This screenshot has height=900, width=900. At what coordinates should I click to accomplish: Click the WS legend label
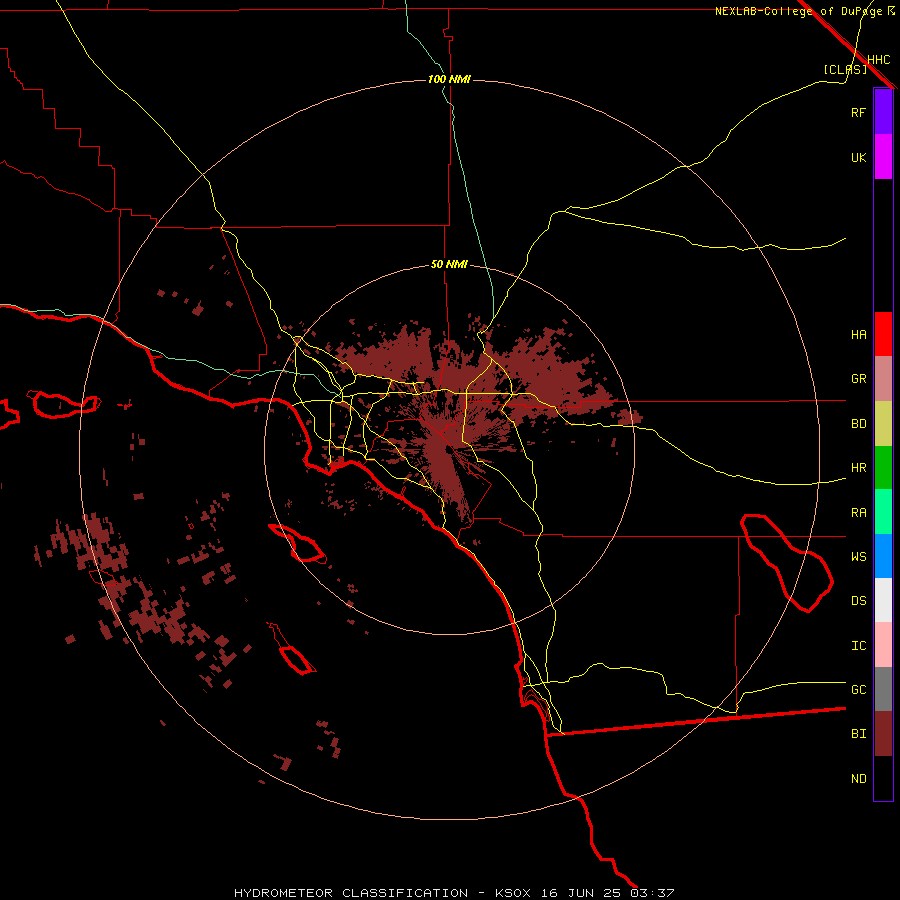pyautogui.click(x=858, y=557)
